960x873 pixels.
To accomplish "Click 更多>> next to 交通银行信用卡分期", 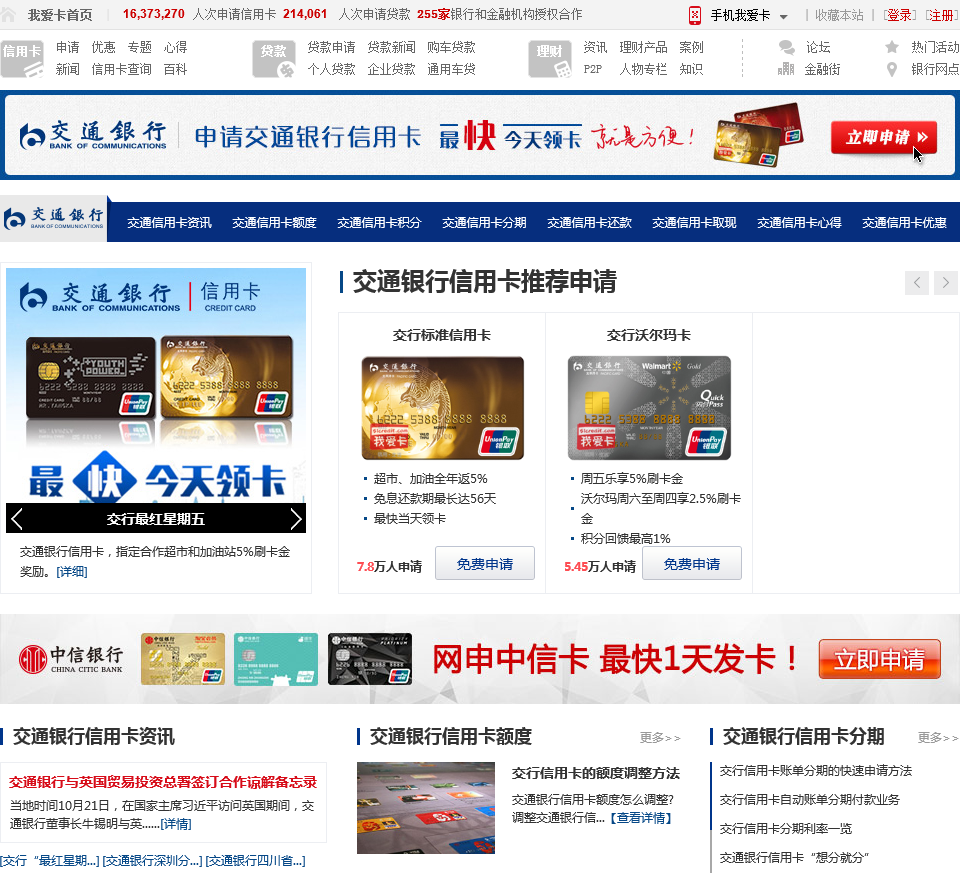I will tap(938, 738).
